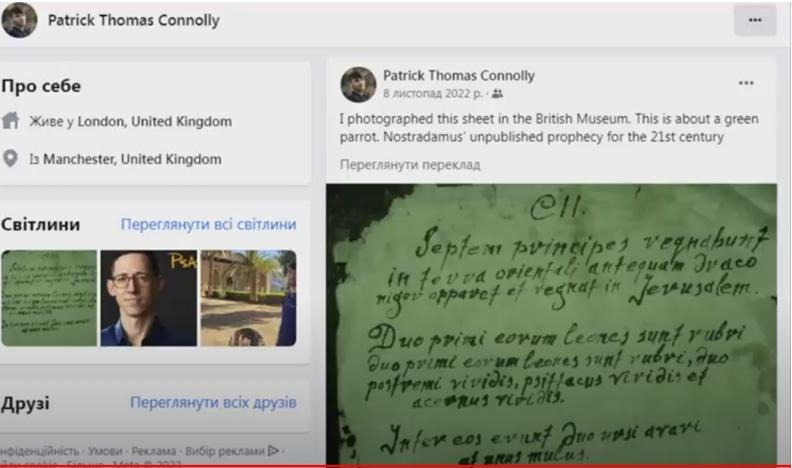Click the Реклама footer link

pos(154,451)
